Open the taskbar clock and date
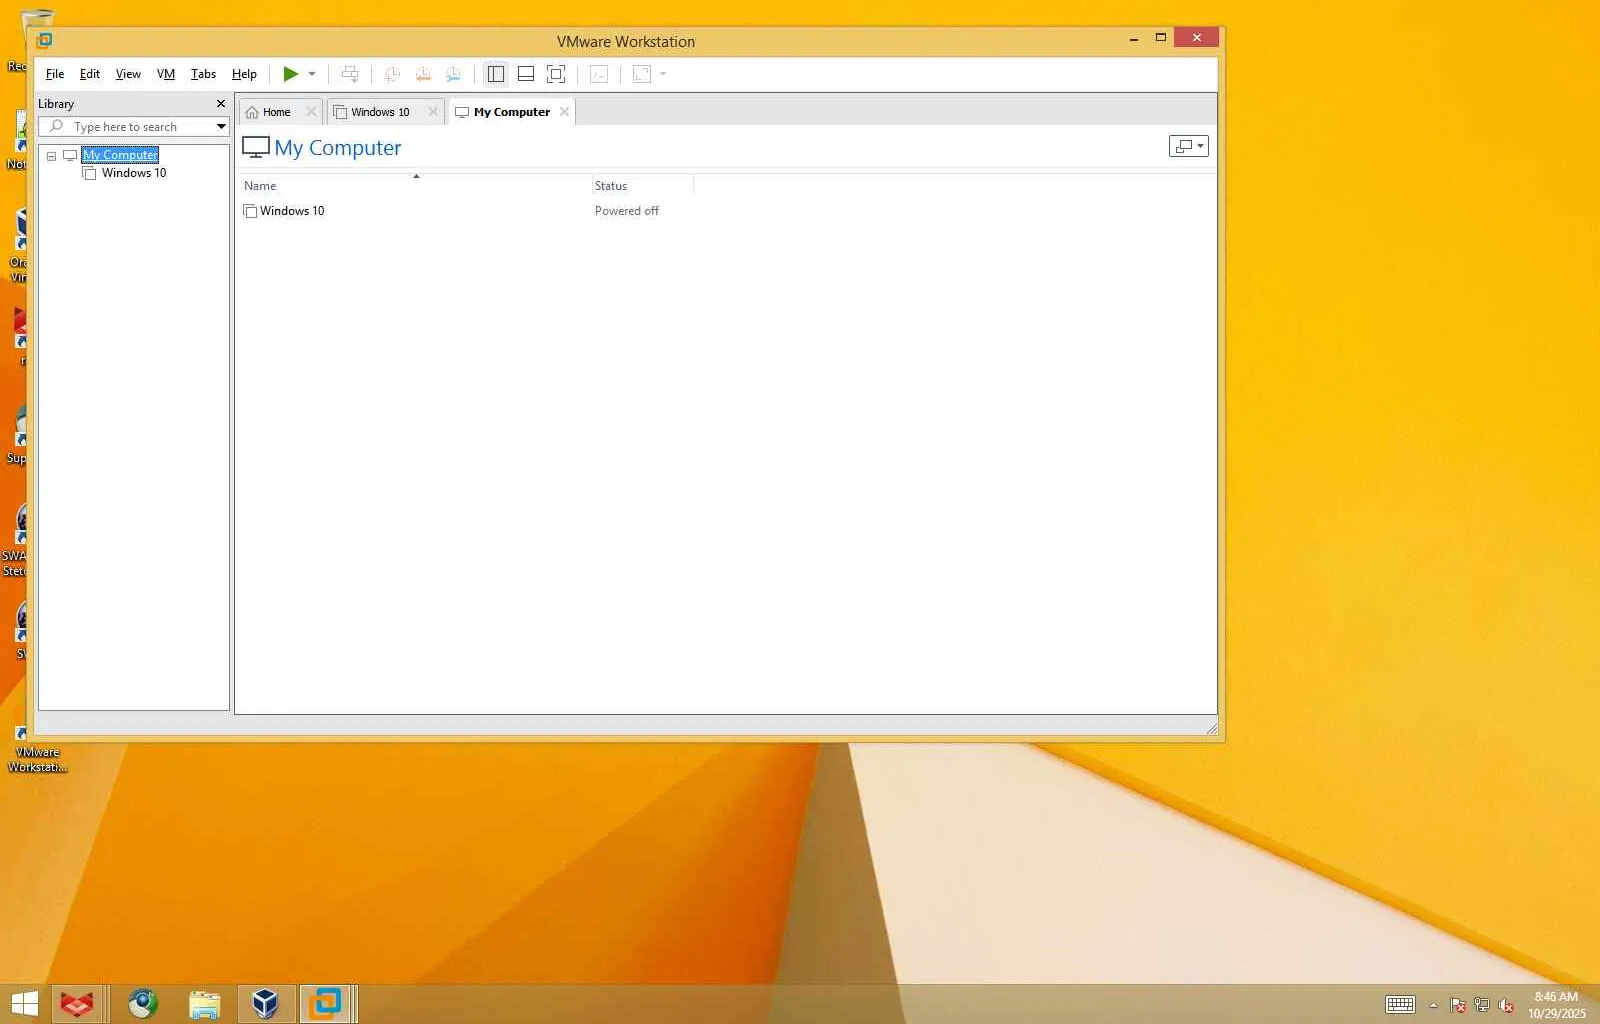The width and height of the screenshot is (1600, 1024). coord(1556,1005)
